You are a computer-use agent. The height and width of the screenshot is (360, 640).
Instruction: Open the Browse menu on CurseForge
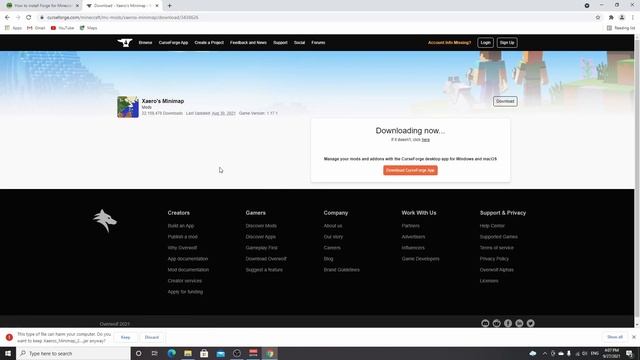(x=145, y=42)
